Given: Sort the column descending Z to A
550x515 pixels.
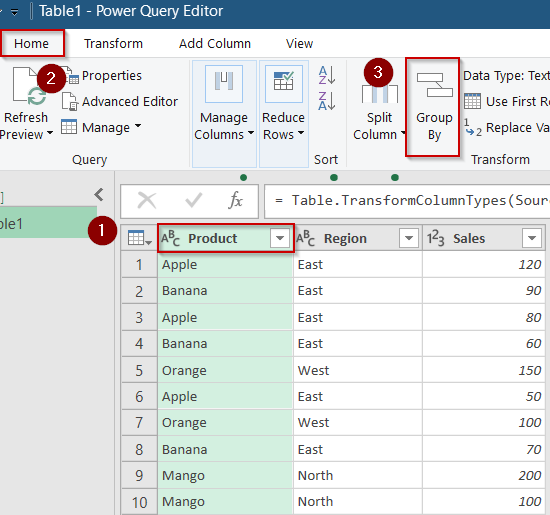Looking at the screenshot, I should 327,101.
